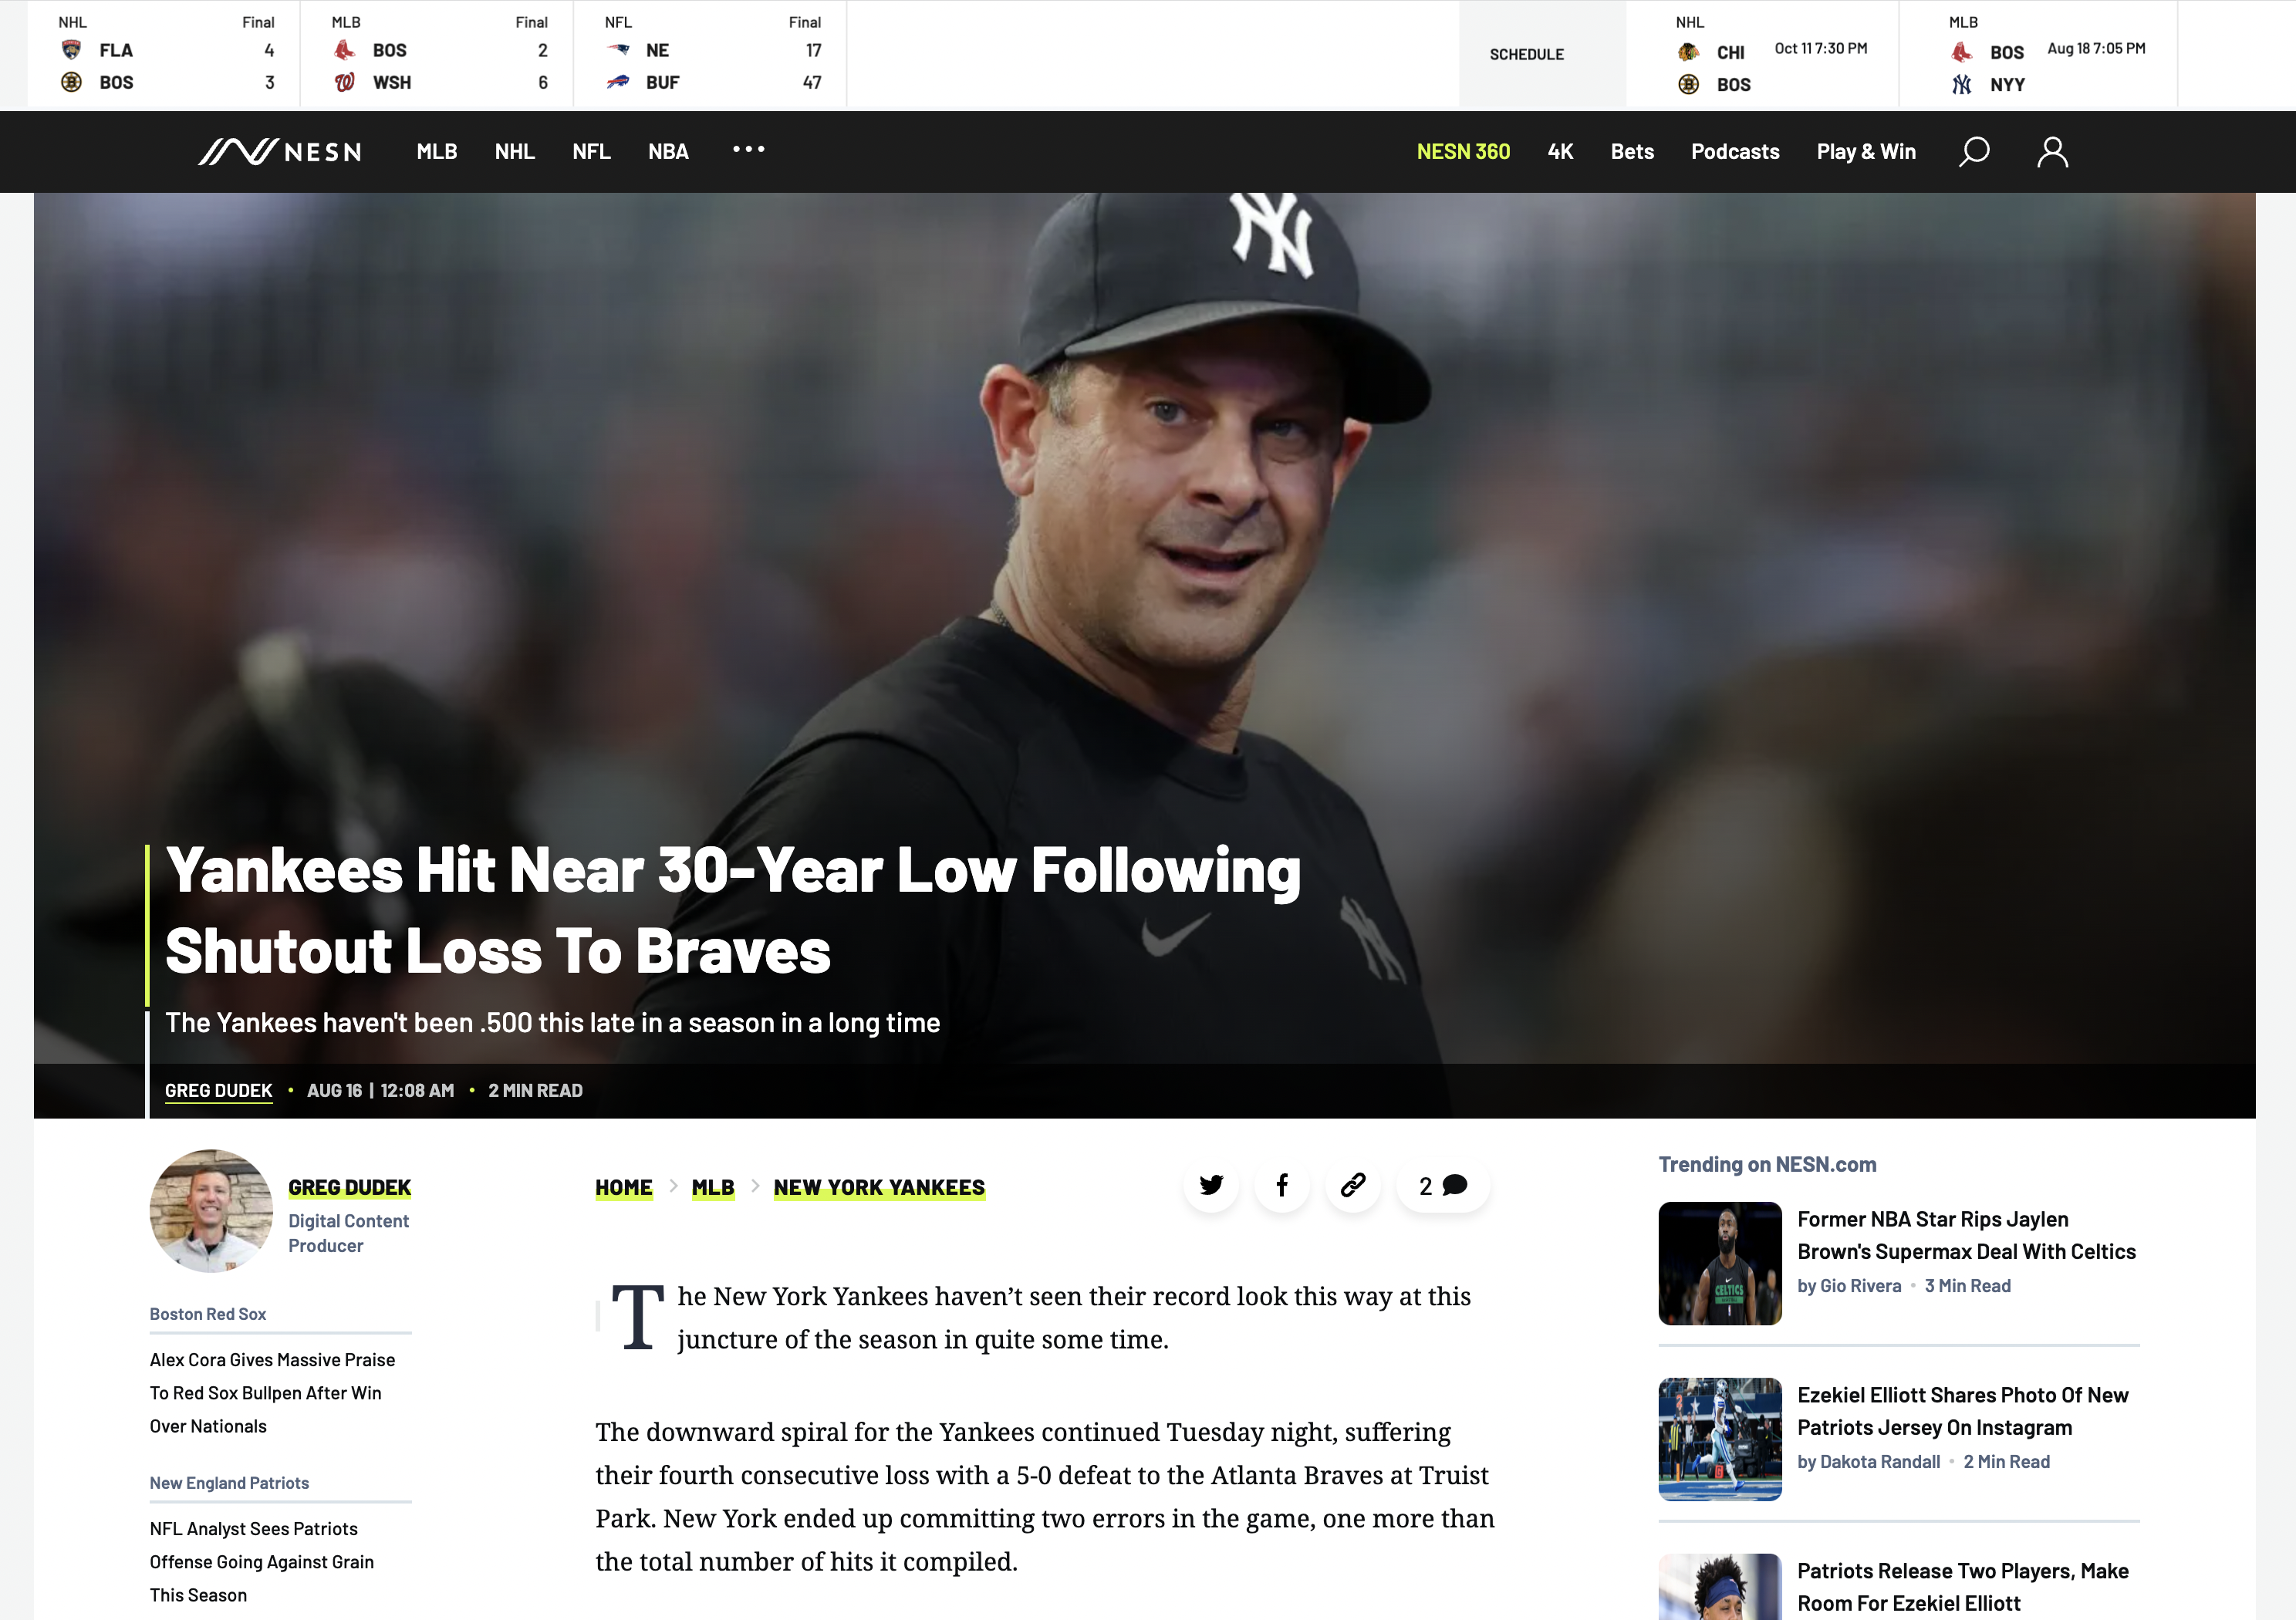Click the SCHEDULE button in scoreboard
The height and width of the screenshot is (1620, 2296).
1527,54
